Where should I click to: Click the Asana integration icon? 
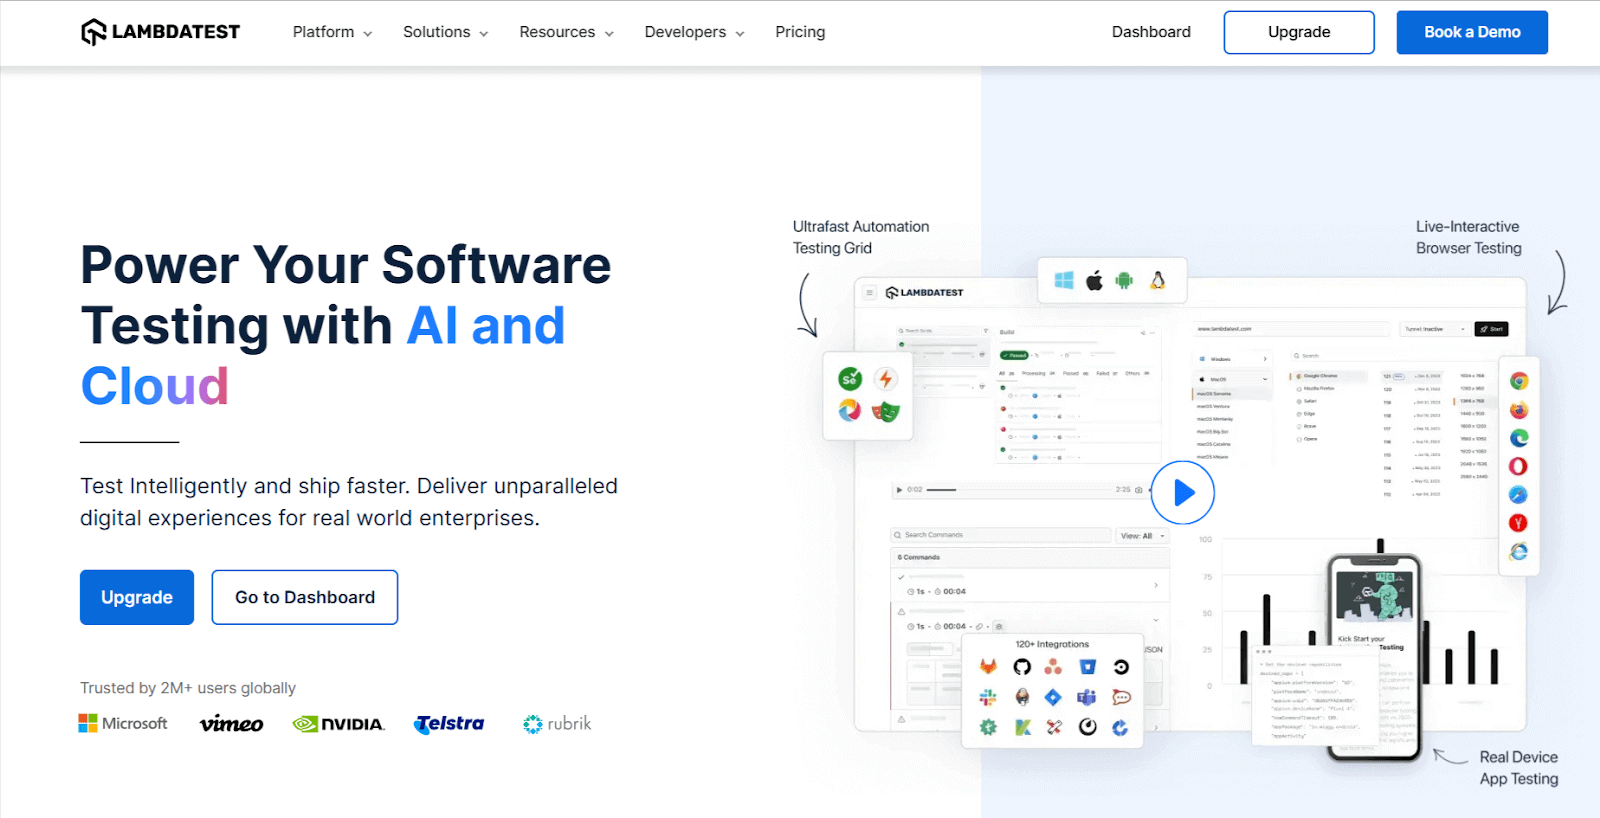point(1053,667)
